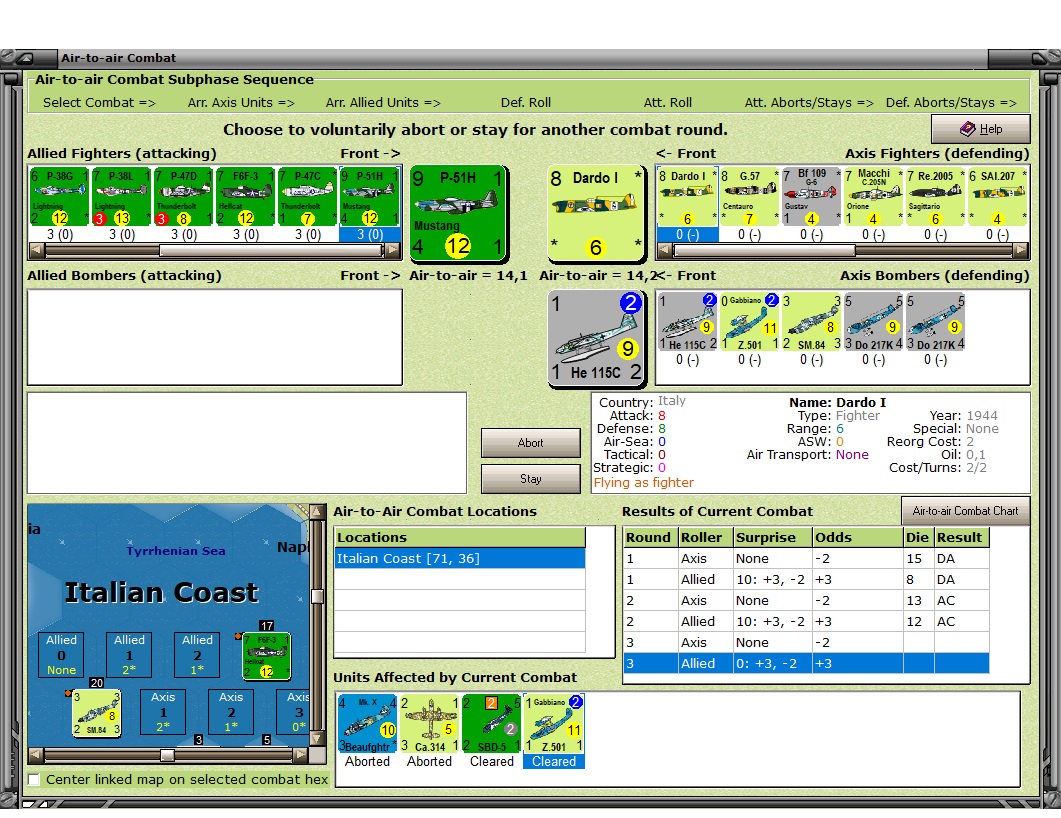The image size is (1061, 818).
Task: Select the second Do 217K bomber counter
Action: tap(935, 322)
